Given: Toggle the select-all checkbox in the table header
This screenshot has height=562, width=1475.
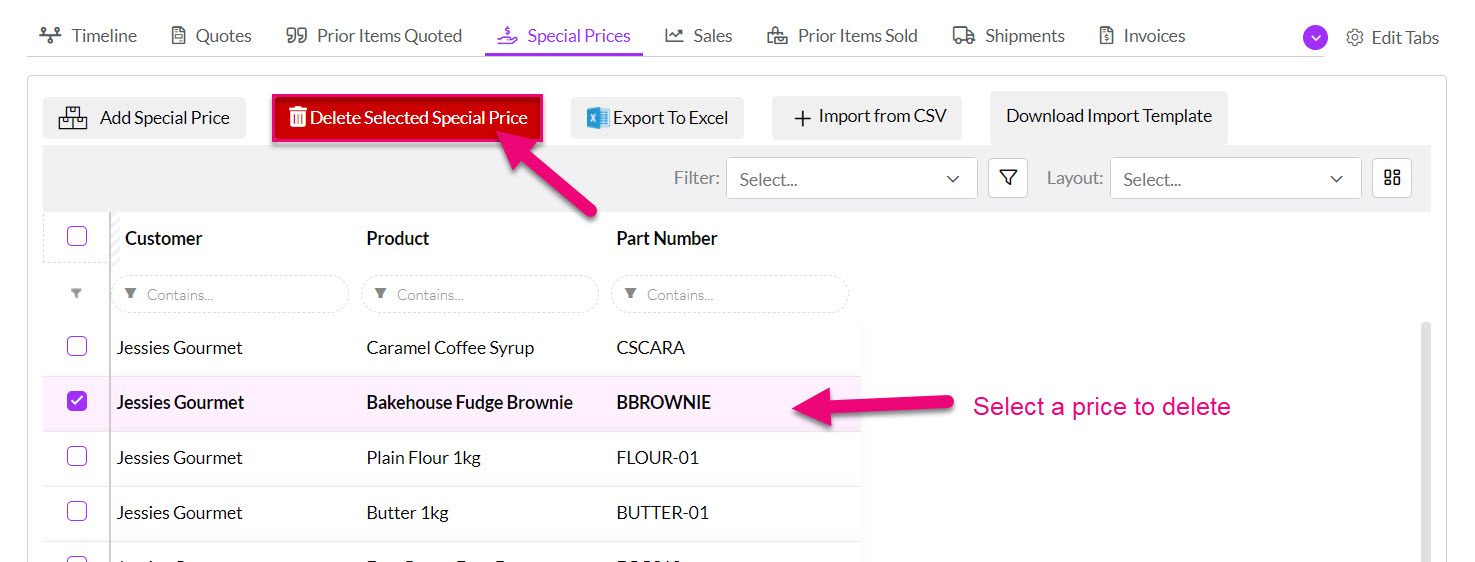Looking at the screenshot, I should (x=77, y=237).
